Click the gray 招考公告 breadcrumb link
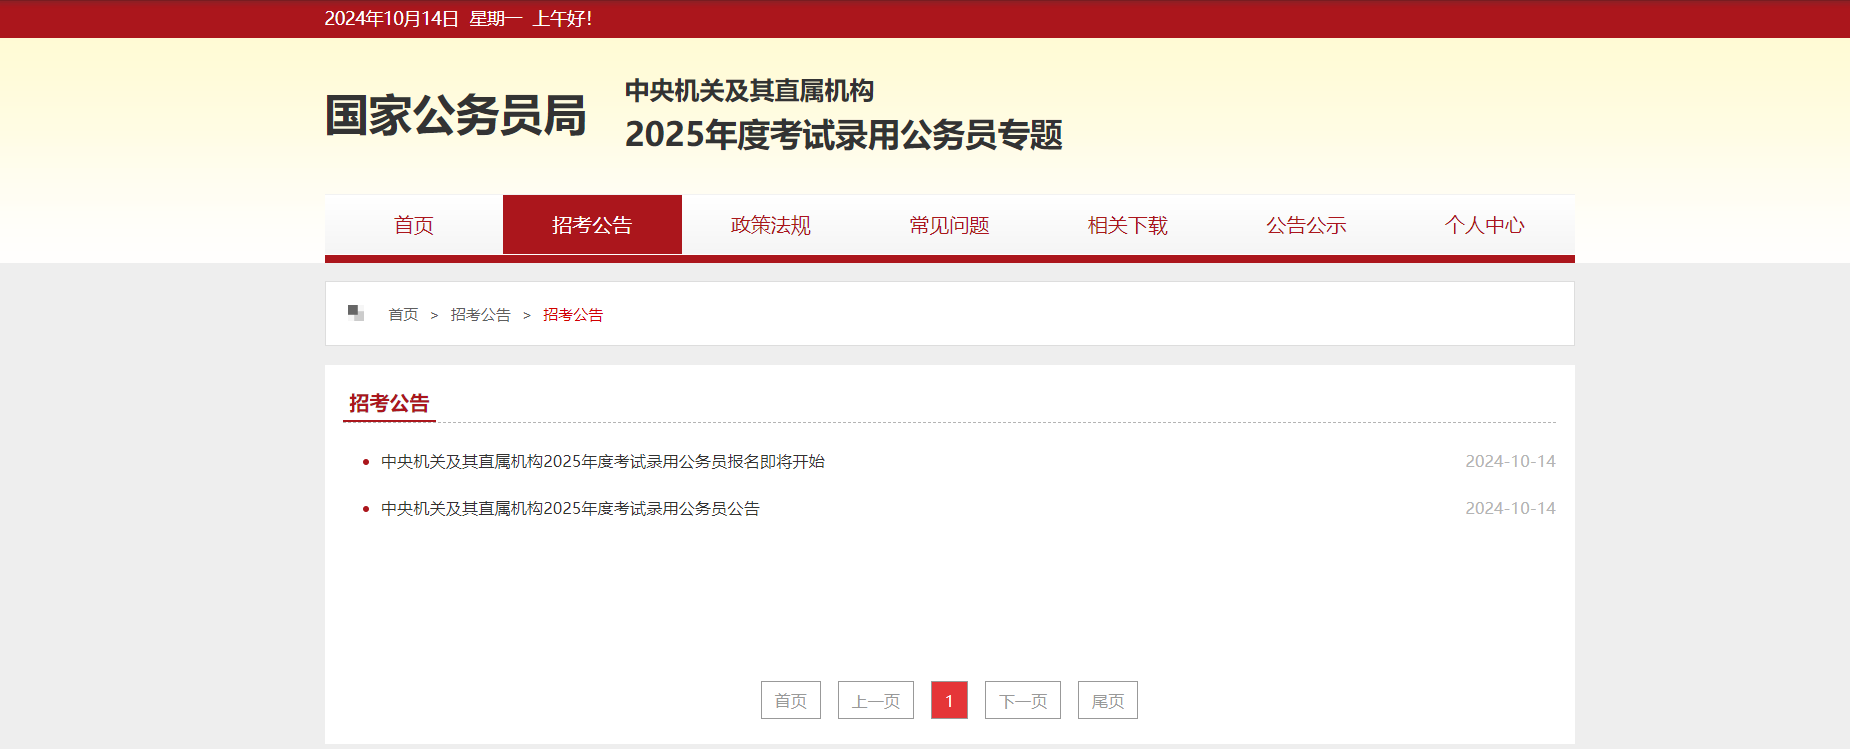 [x=481, y=315]
